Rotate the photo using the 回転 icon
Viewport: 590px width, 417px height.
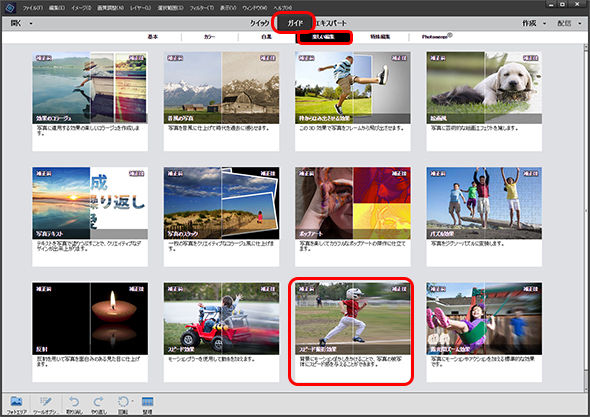point(123,402)
